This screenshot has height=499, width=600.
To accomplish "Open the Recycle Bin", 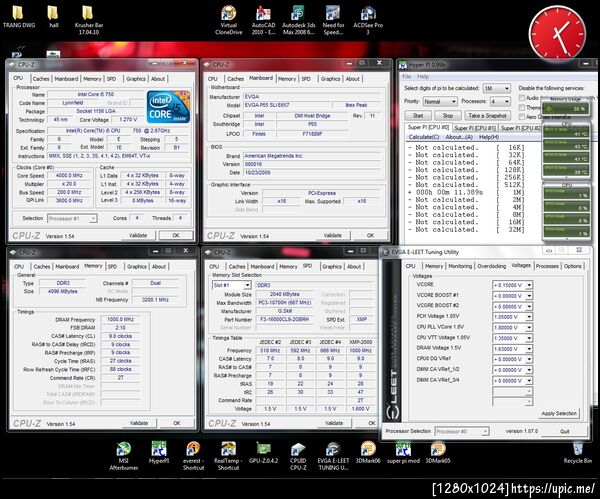I will click(577, 452).
